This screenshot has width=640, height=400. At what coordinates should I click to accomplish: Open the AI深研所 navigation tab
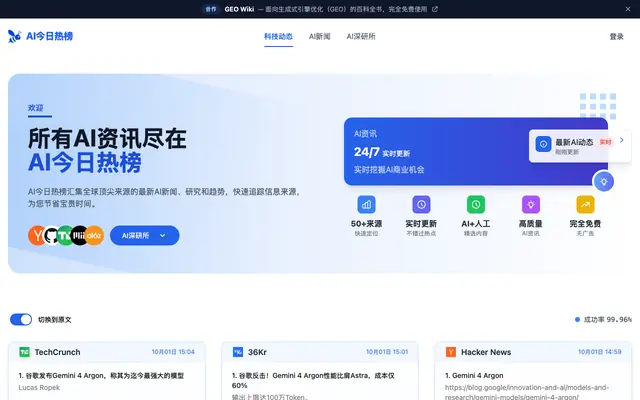point(361,36)
